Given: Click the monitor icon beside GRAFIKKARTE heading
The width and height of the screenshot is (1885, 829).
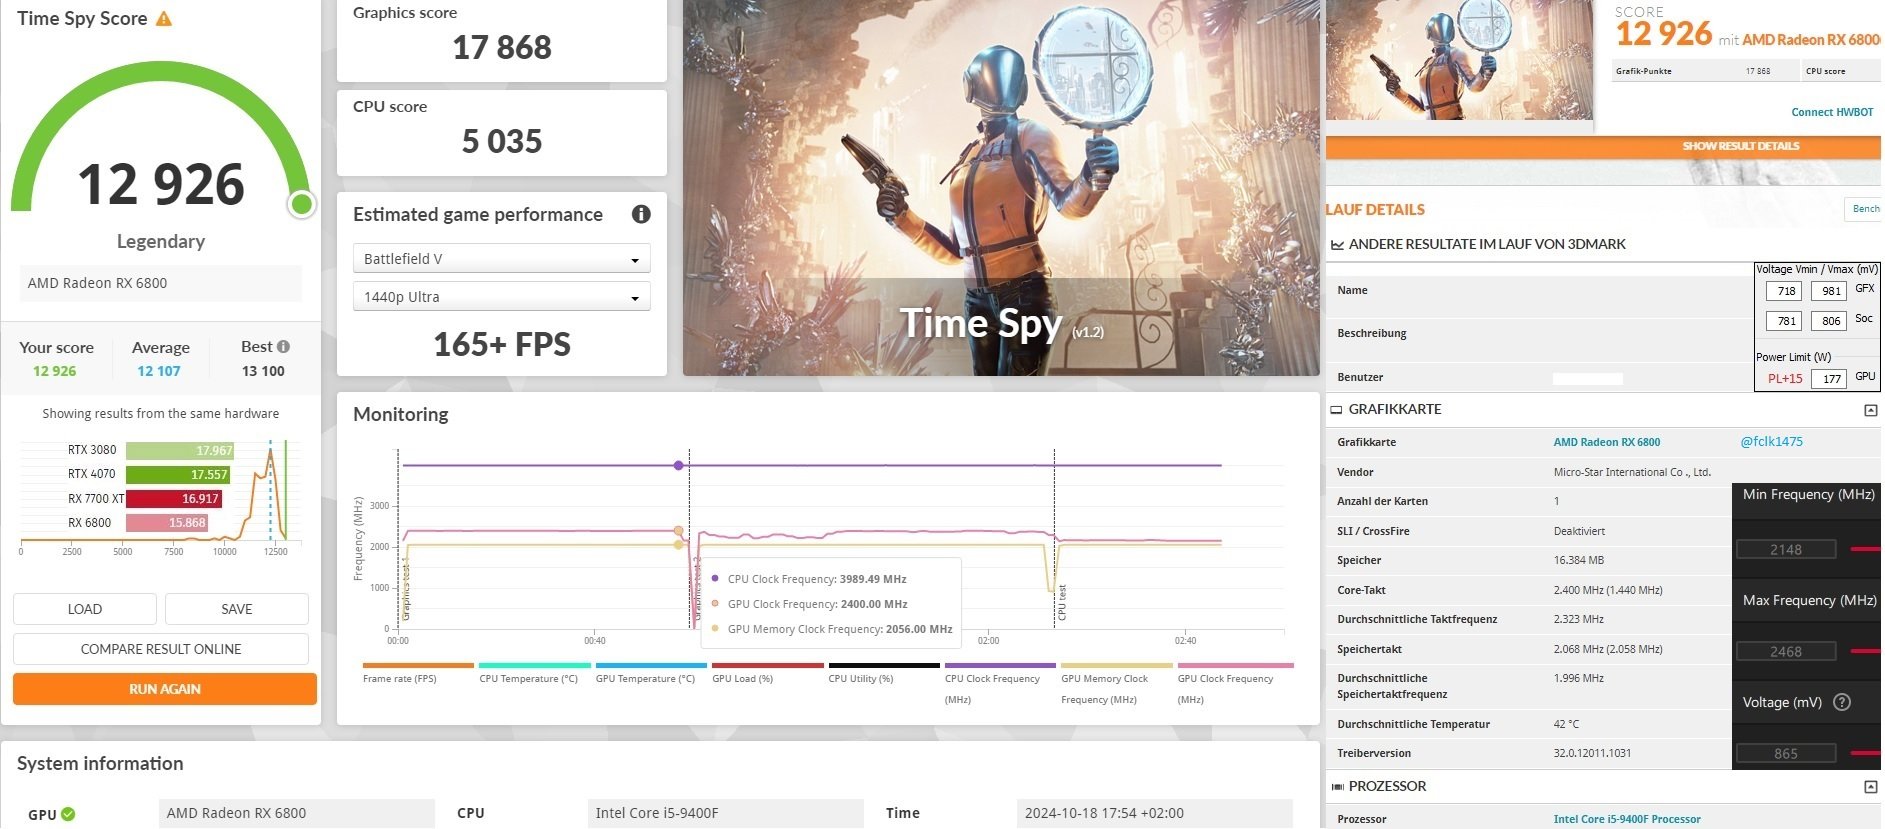Looking at the screenshot, I should [1336, 410].
